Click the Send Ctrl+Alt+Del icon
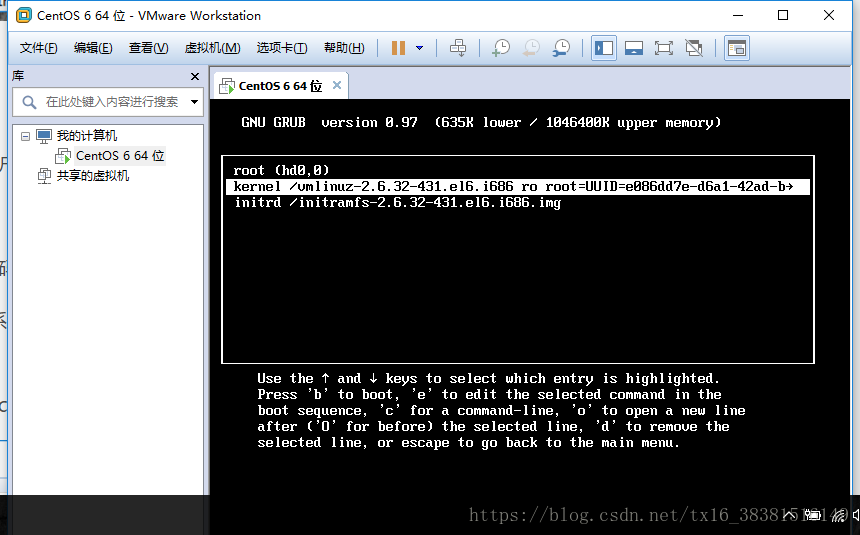 click(x=458, y=48)
